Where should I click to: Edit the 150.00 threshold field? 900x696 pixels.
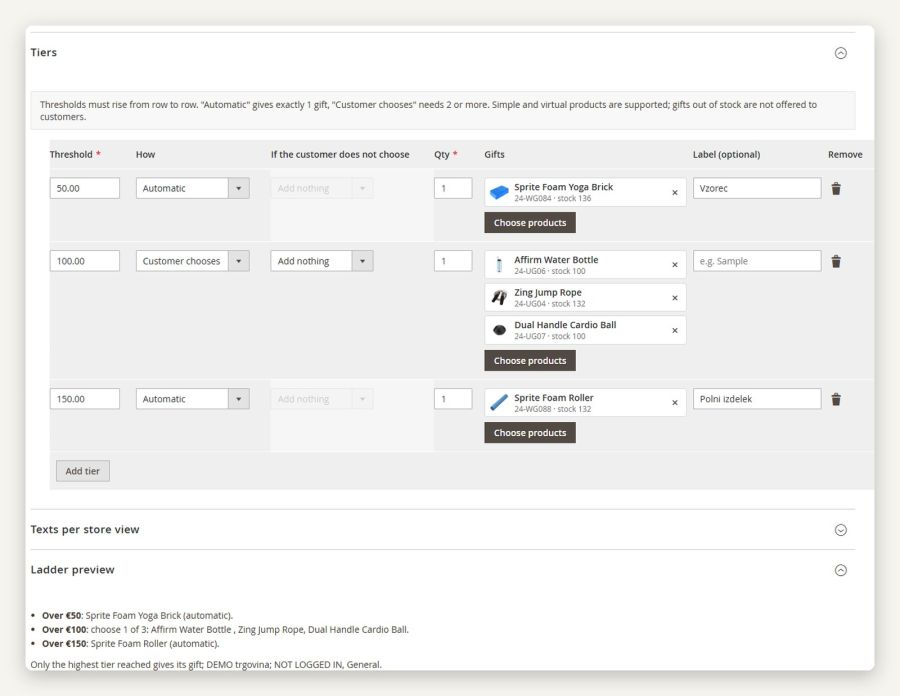pyautogui.click(x=85, y=399)
